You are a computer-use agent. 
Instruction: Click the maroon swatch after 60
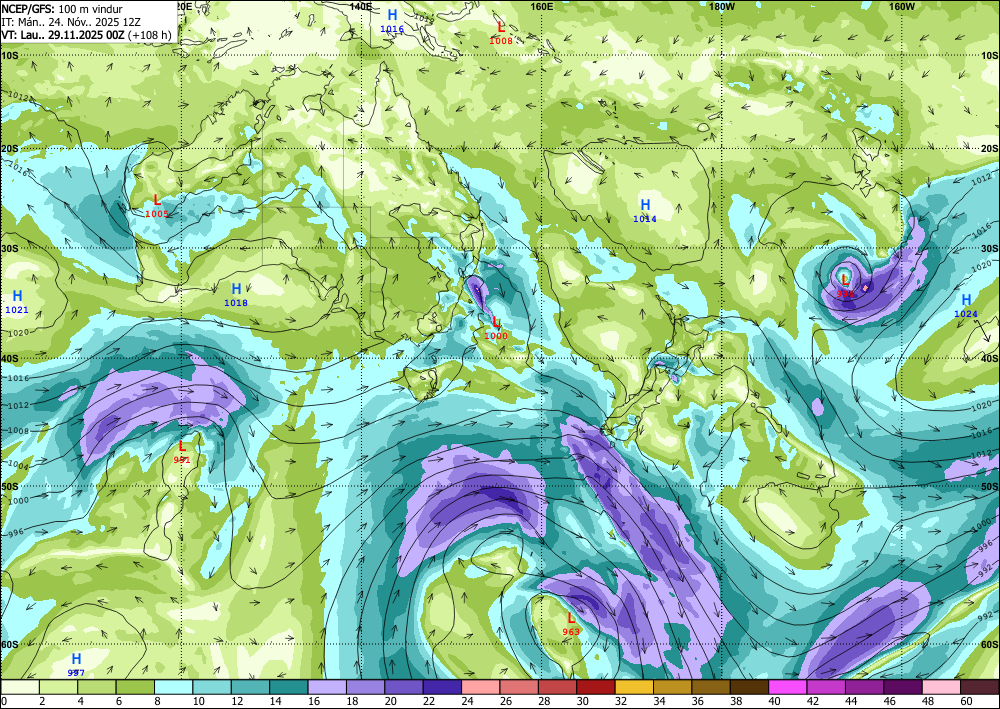(x=980, y=687)
